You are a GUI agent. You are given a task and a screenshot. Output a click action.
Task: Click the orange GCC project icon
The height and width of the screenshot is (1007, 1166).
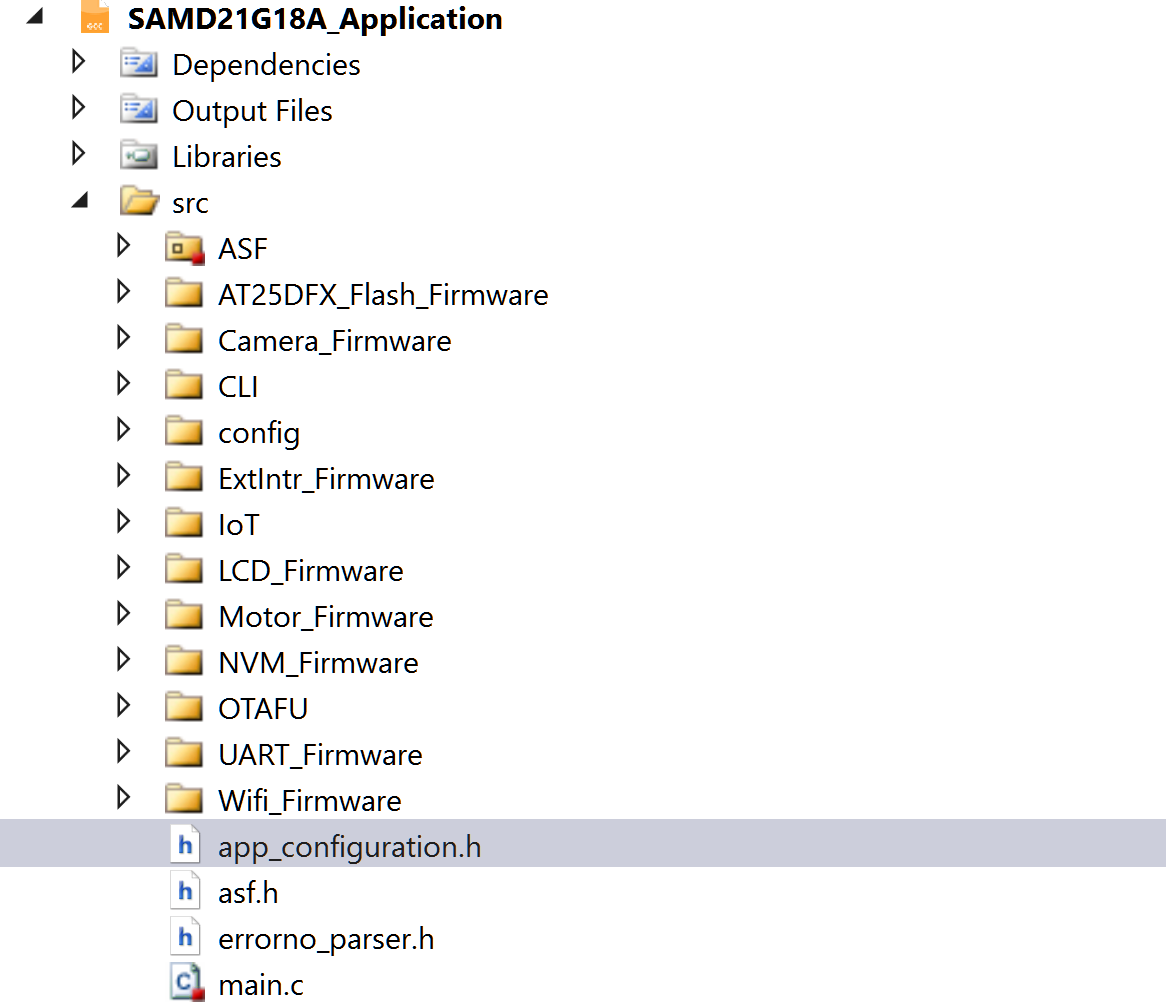[x=95, y=16]
